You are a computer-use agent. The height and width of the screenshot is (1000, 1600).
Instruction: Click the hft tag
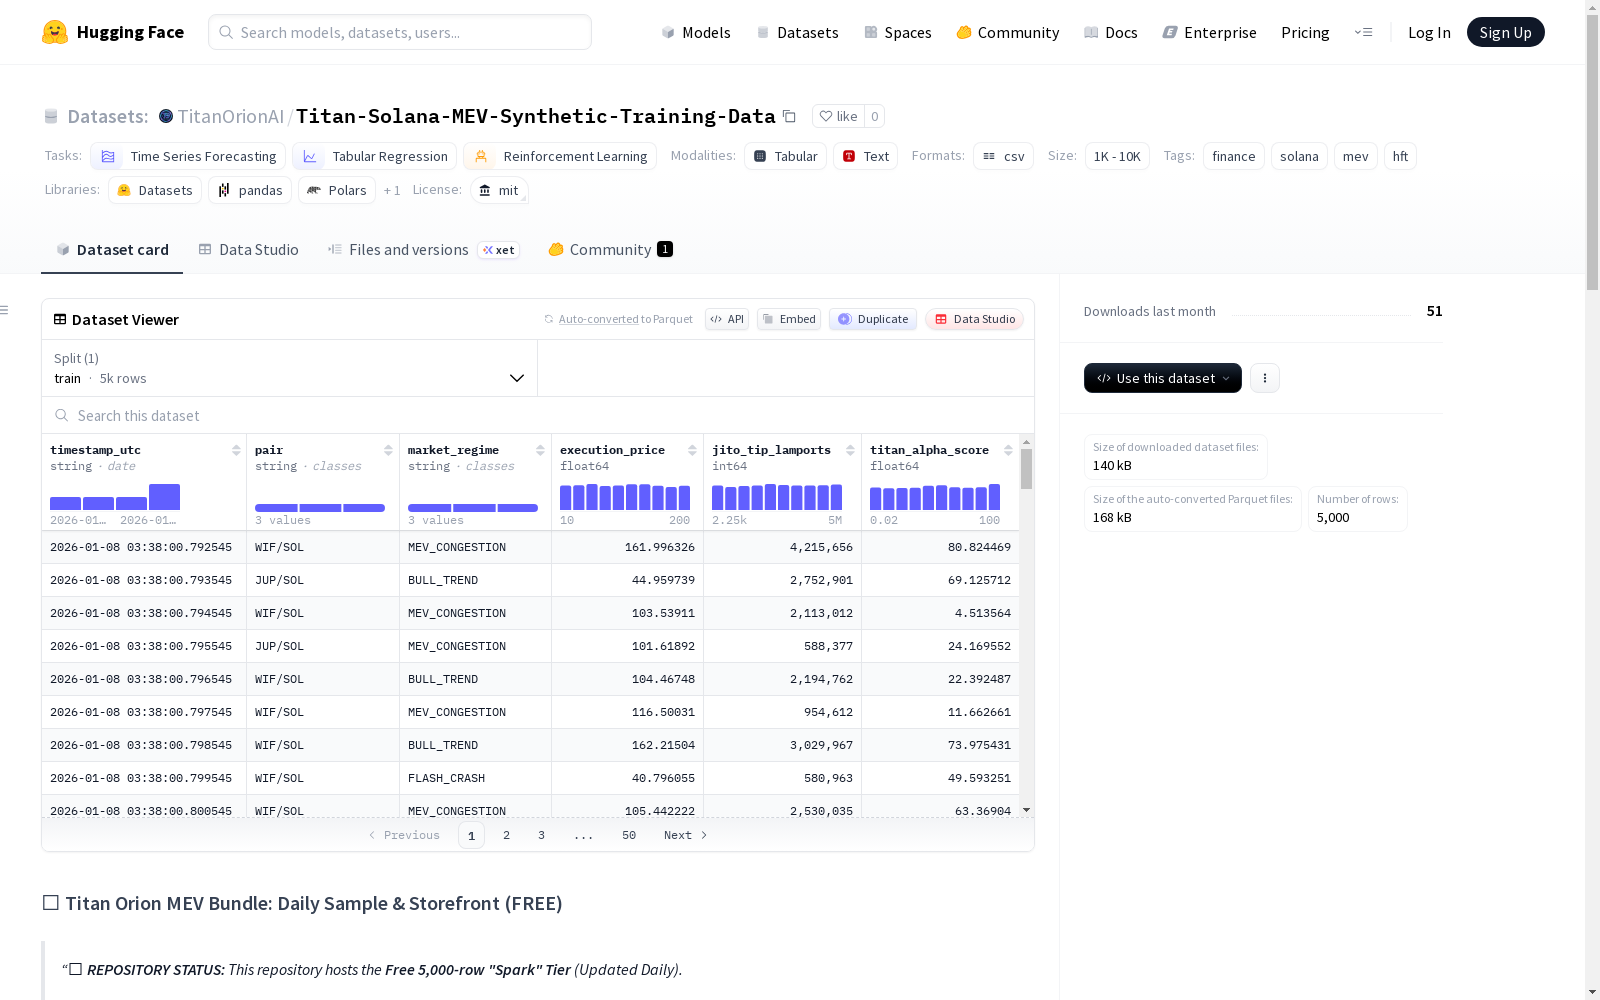click(x=1400, y=156)
